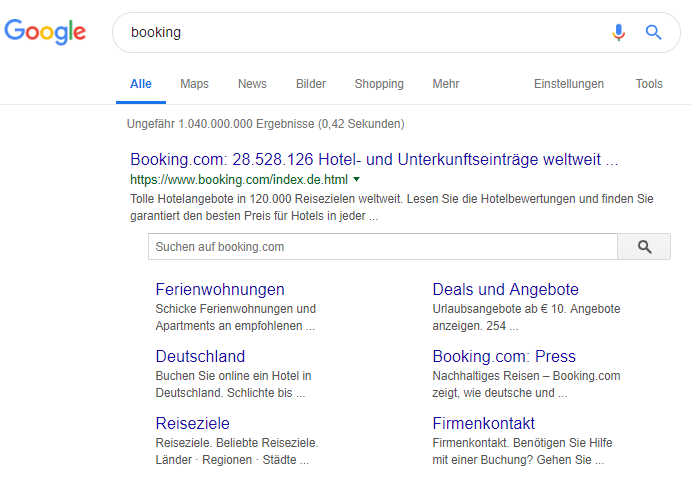The image size is (691, 494).
Task: Open the Firmenkontakt sitelink
Action: (483, 423)
